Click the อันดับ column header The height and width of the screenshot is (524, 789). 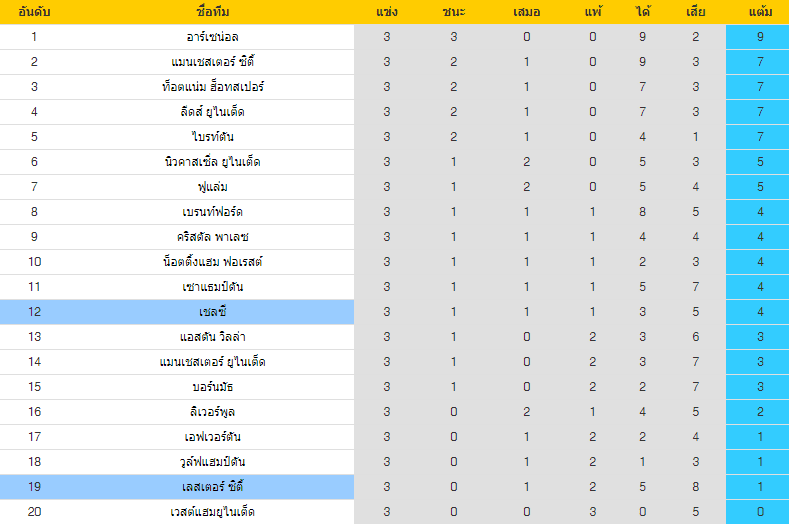click(34, 12)
